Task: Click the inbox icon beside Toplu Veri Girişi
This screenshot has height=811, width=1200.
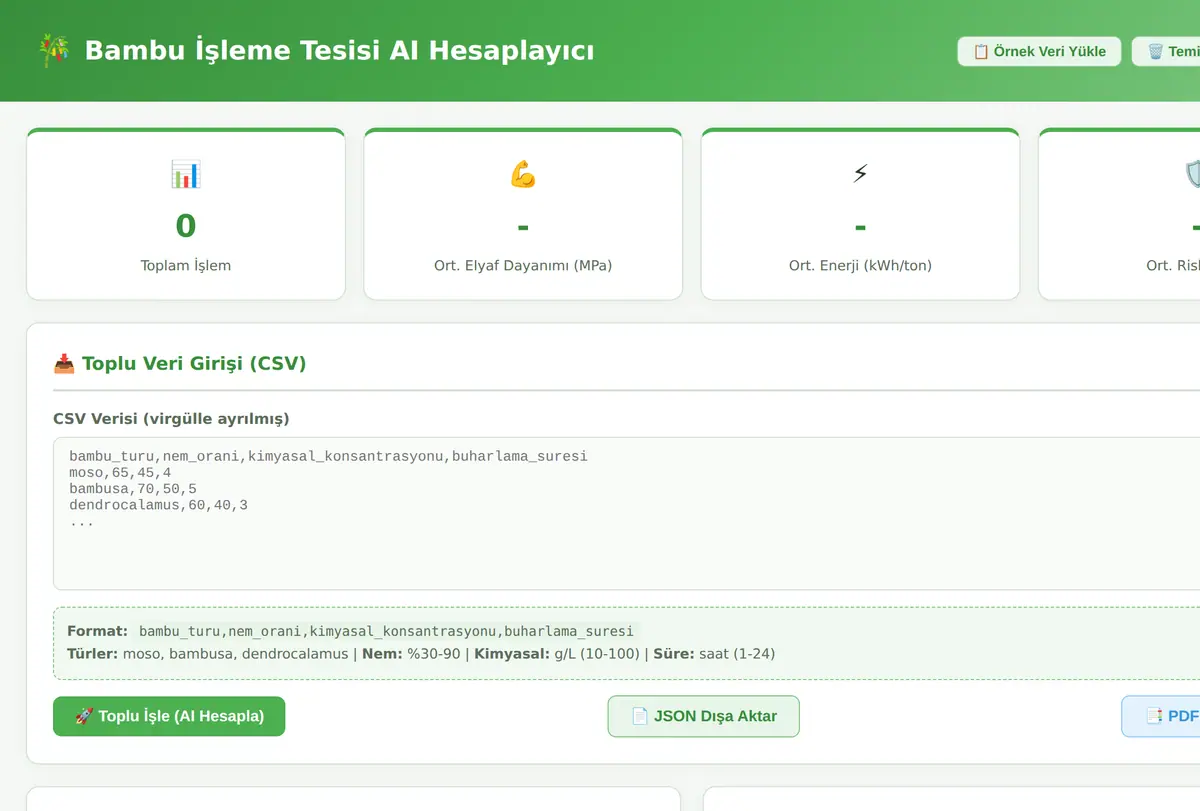Action: click(64, 364)
